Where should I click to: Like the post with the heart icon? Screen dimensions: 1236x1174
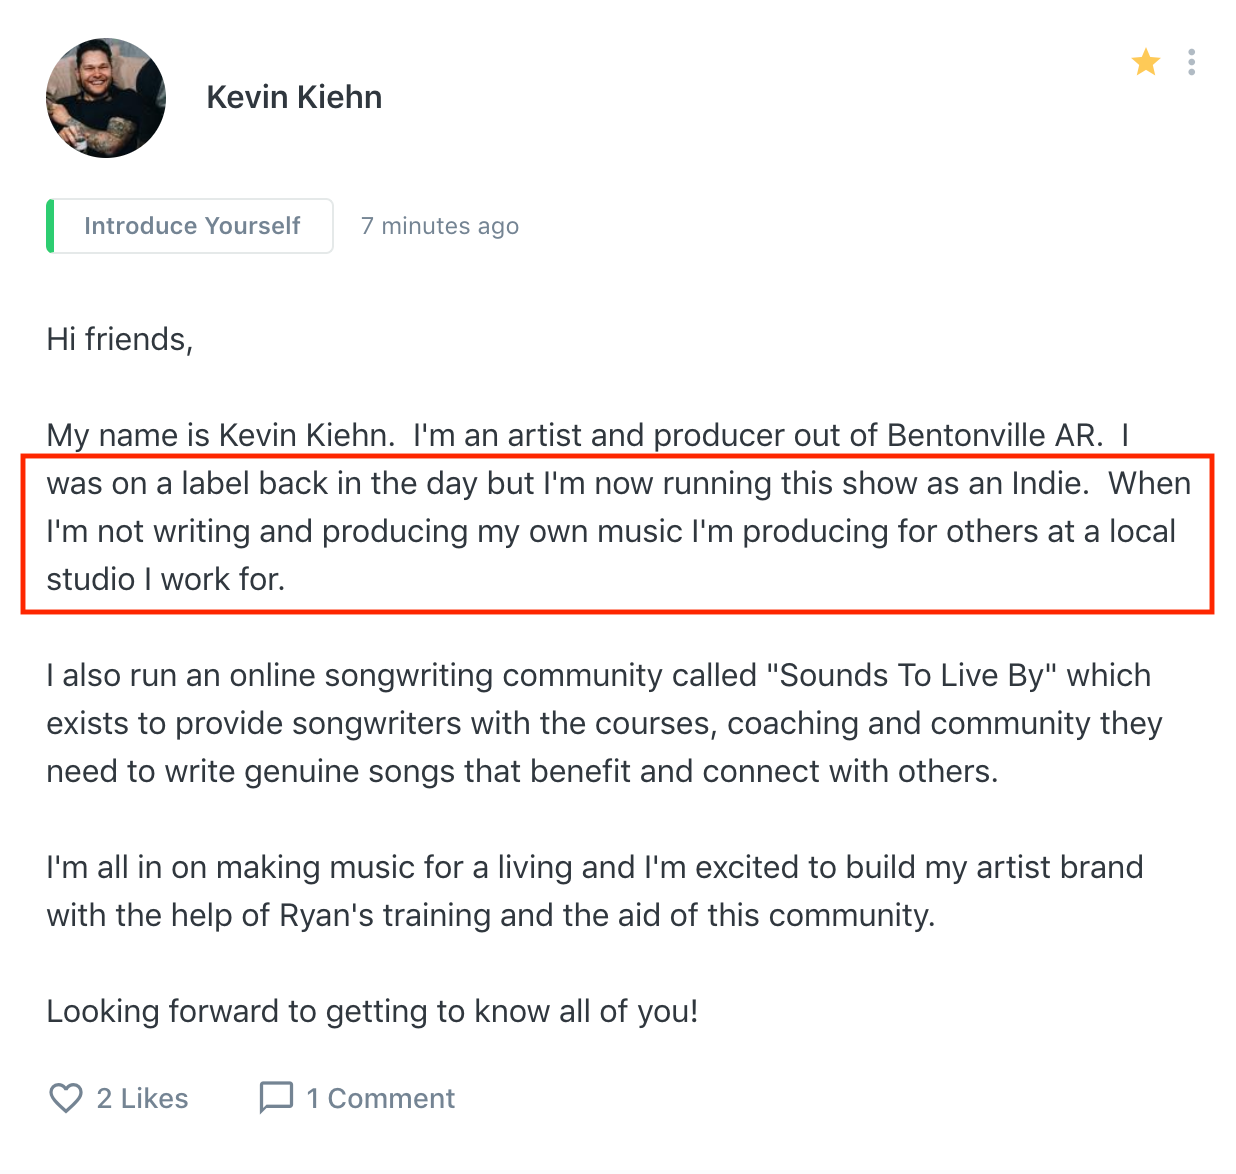(x=66, y=1098)
